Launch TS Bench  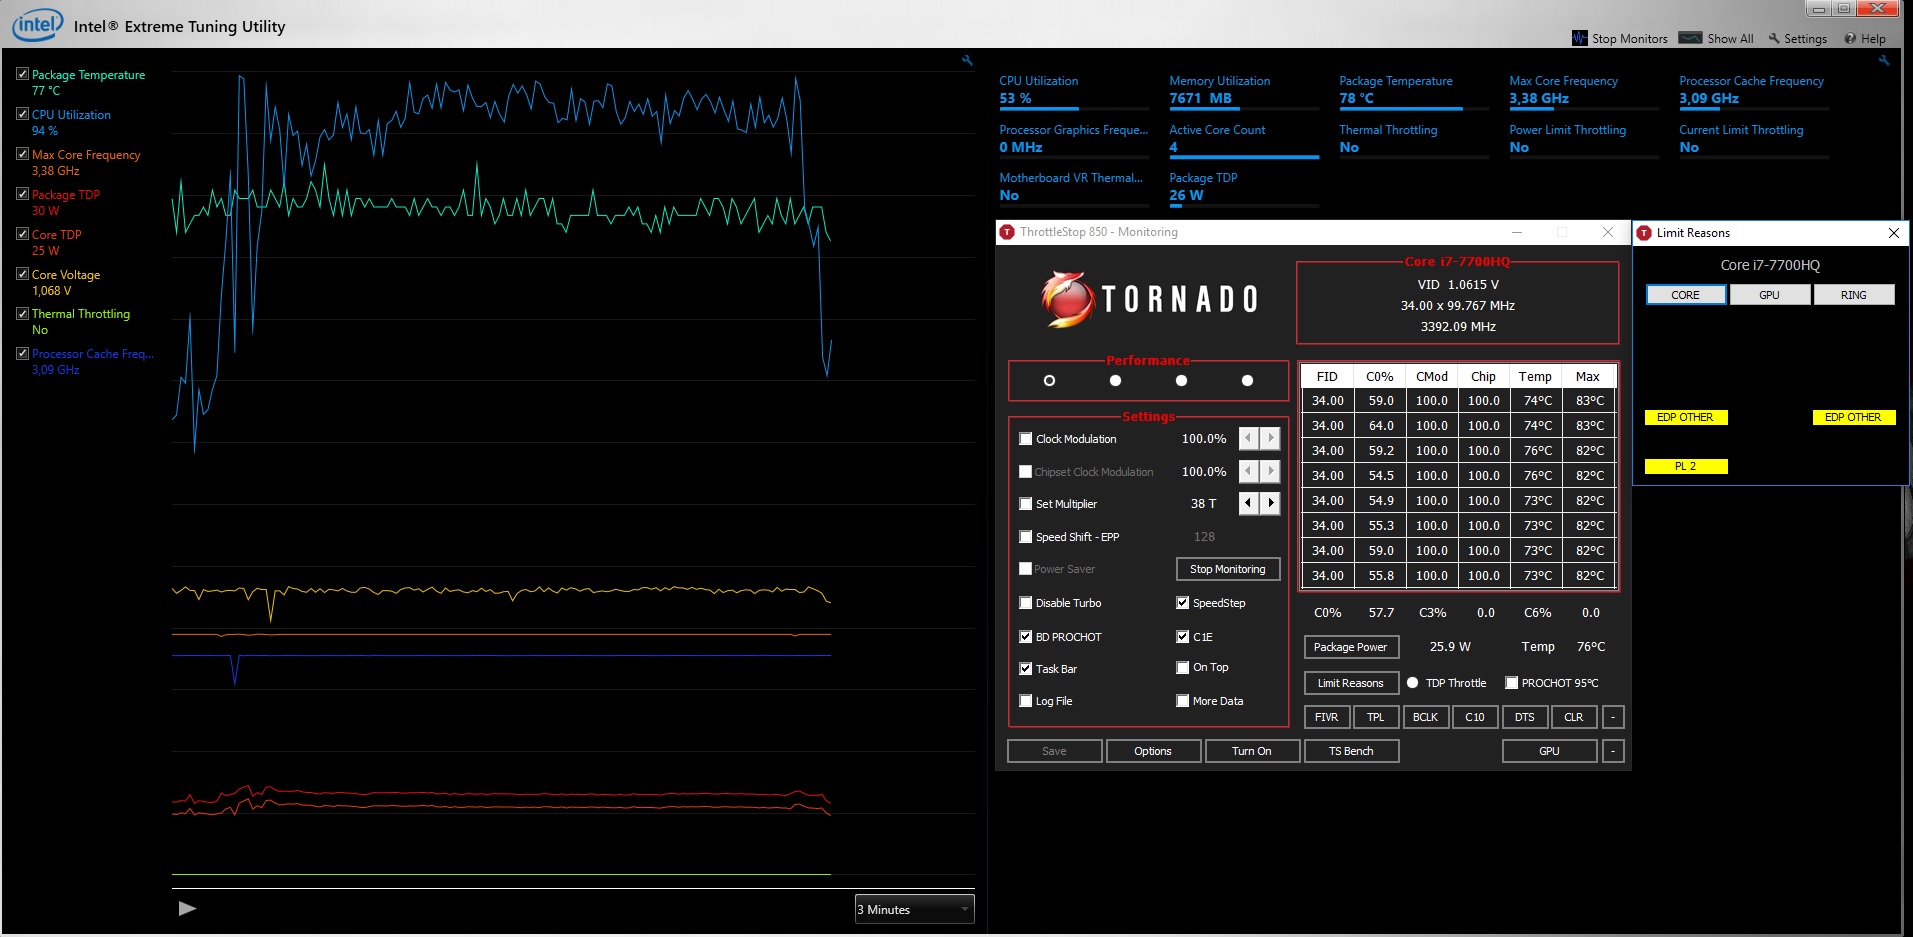[x=1351, y=751]
